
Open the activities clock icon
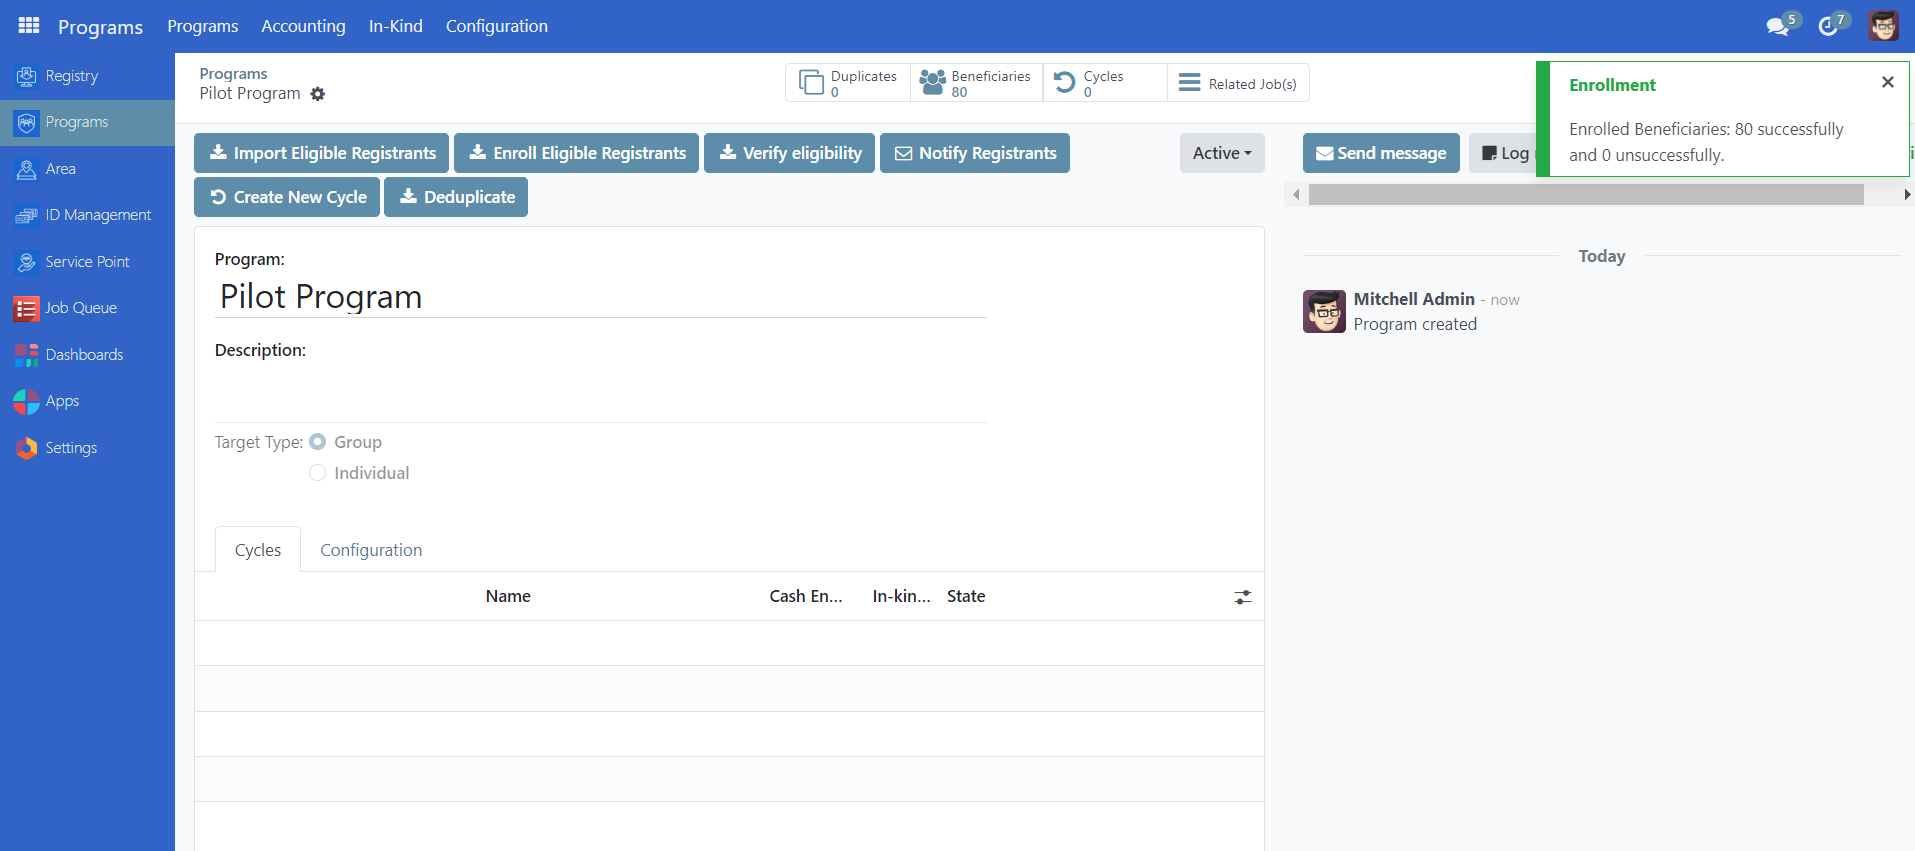click(x=1828, y=27)
